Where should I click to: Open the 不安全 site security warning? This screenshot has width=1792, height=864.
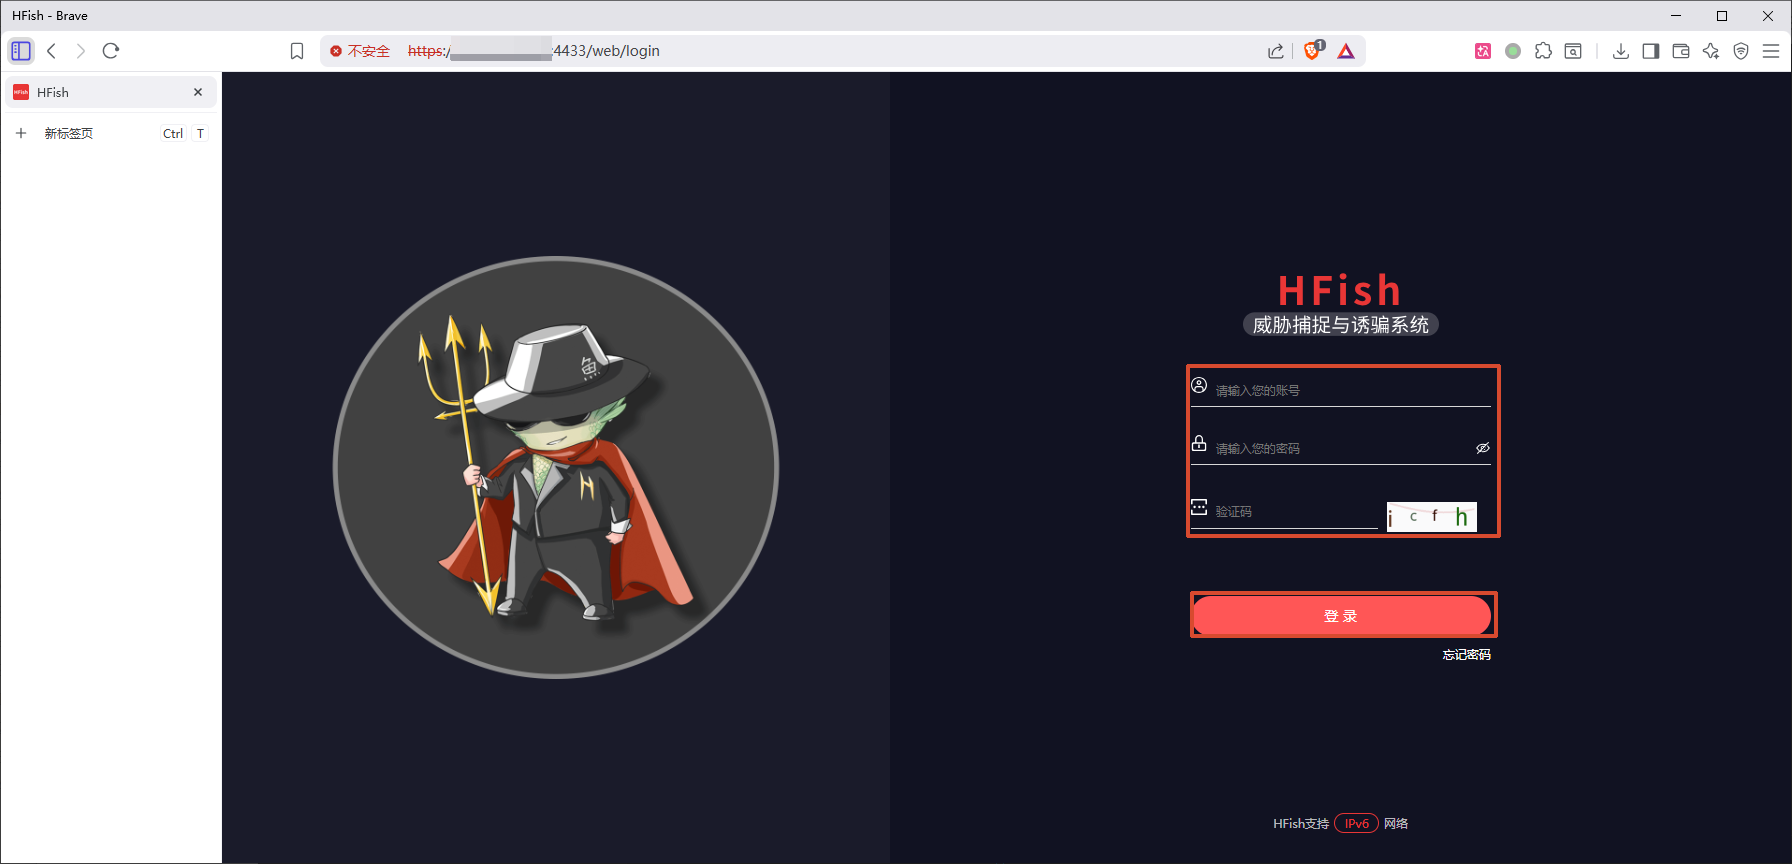click(x=360, y=51)
